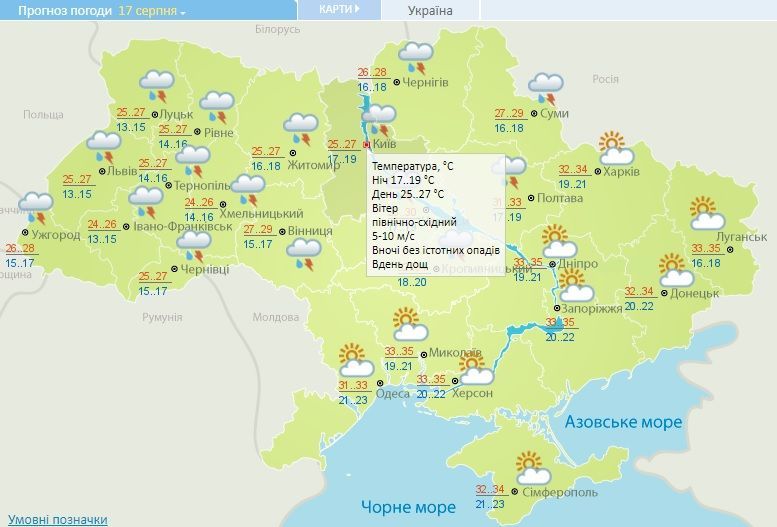Click the thunderstorm icon above Чернівці
777x527 pixels.
tap(194, 246)
